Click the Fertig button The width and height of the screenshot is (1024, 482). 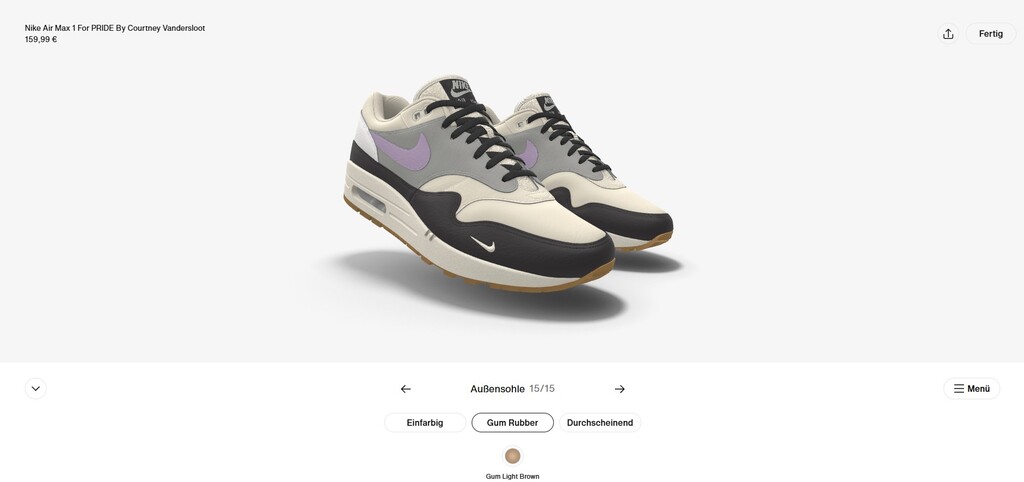coord(991,34)
